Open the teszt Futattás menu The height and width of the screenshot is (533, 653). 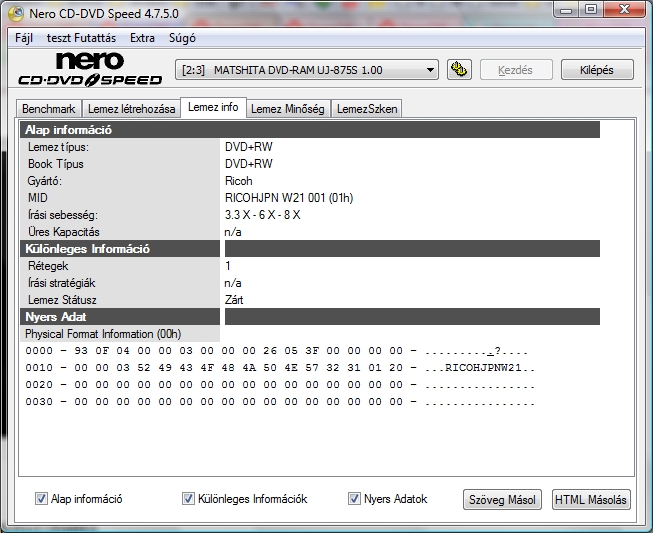pos(81,38)
